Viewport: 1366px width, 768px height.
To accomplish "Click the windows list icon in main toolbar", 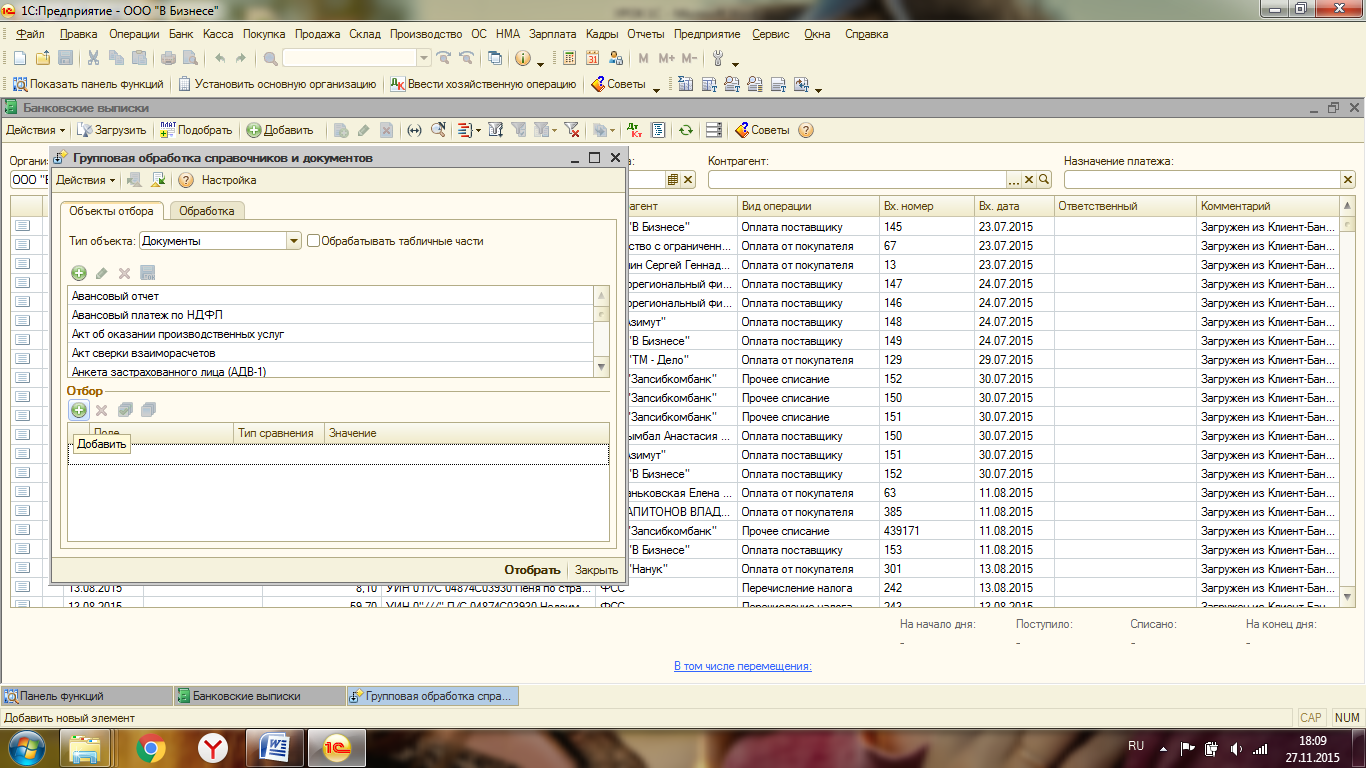I will click(495, 59).
